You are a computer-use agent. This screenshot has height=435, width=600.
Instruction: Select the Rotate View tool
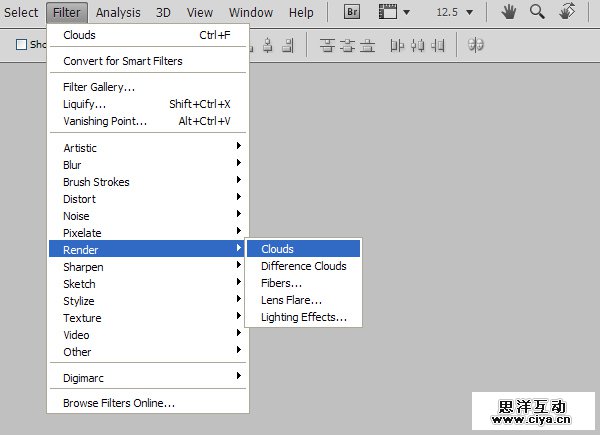(x=566, y=13)
